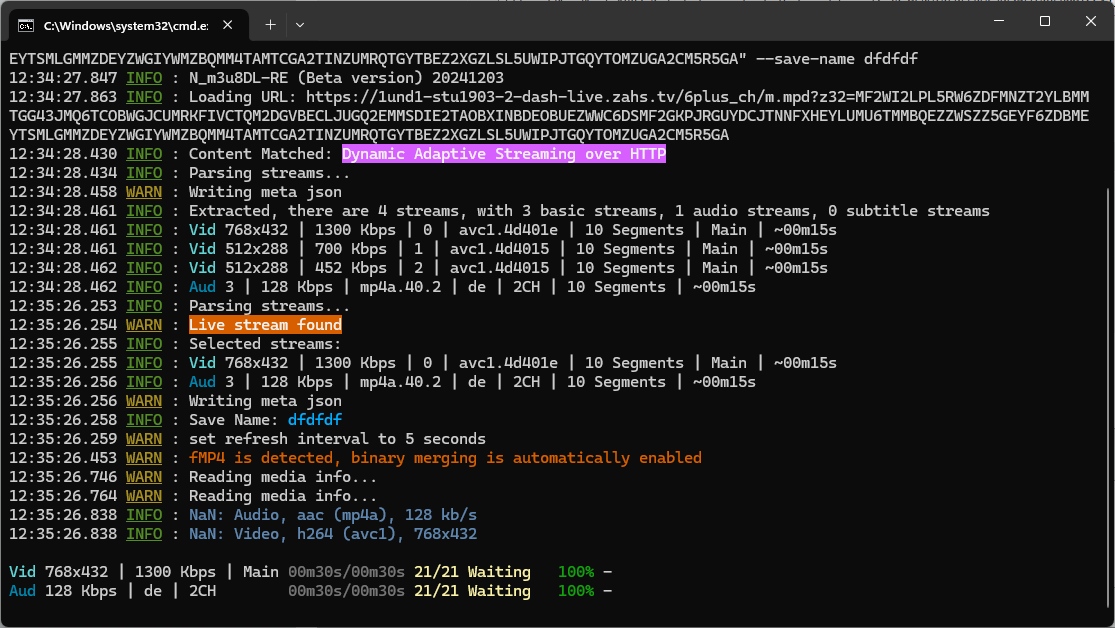Click the set refresh interval to 5 seconds line

(x=337, y=439)
